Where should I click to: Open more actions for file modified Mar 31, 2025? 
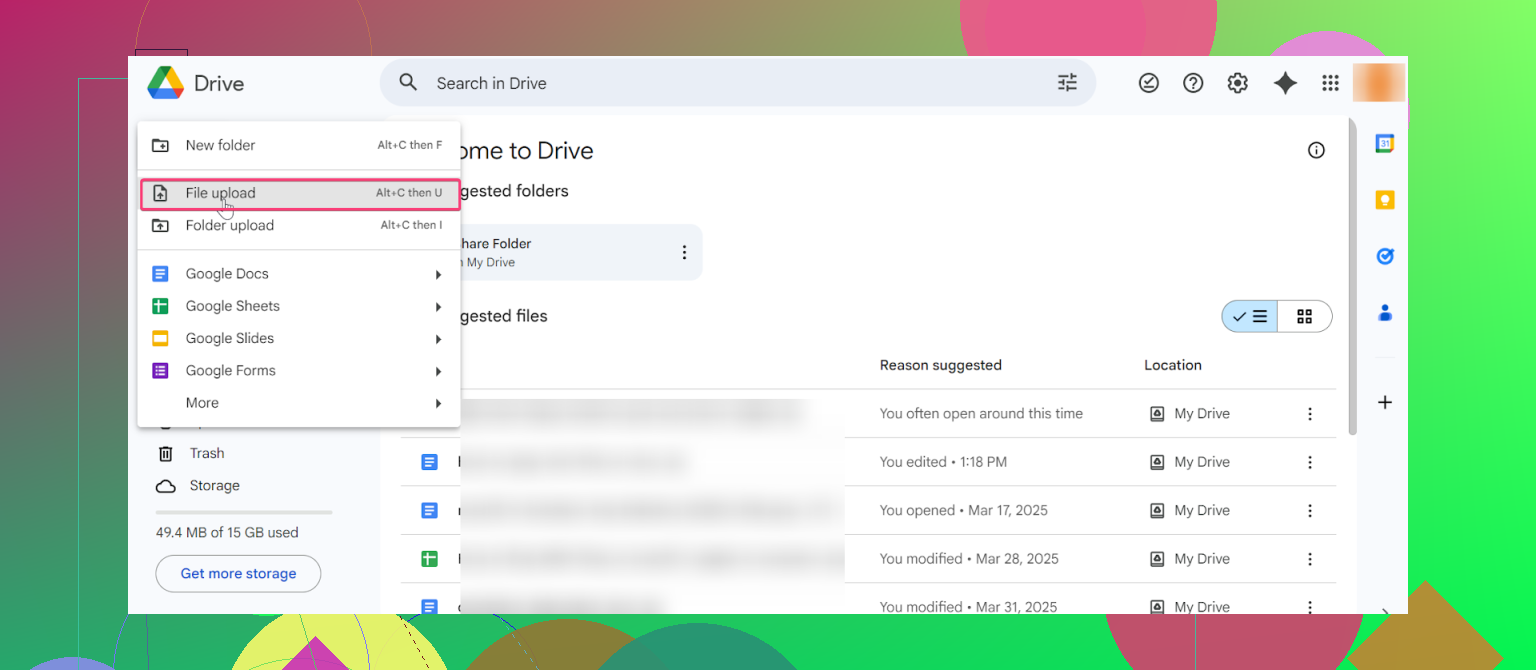tap(1309, 606)
